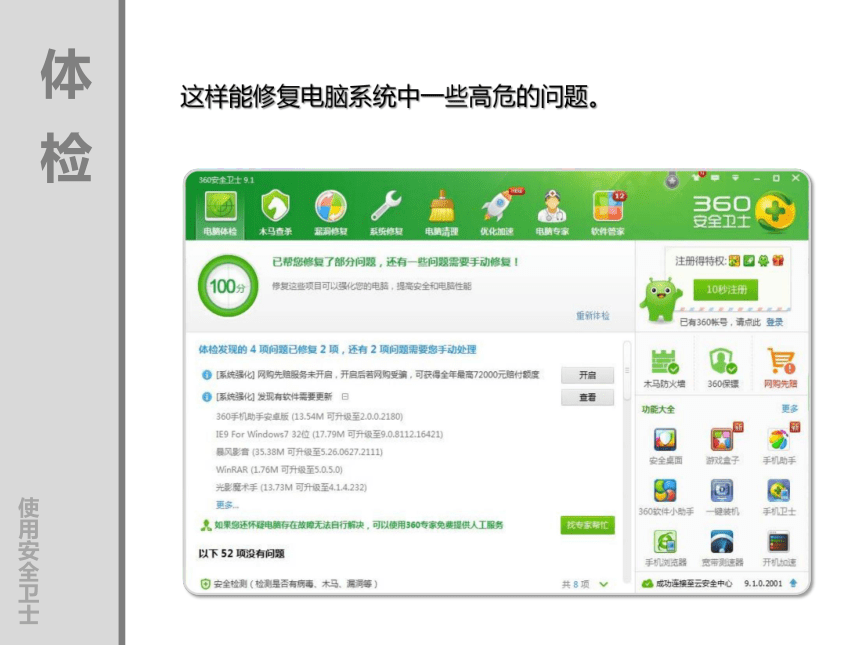Image resolution: width=860 pixels, height=645 pixels.
Task: Click the upgrade arrow beside version 9.1.0.2001
Action: [x=793, y=584]
